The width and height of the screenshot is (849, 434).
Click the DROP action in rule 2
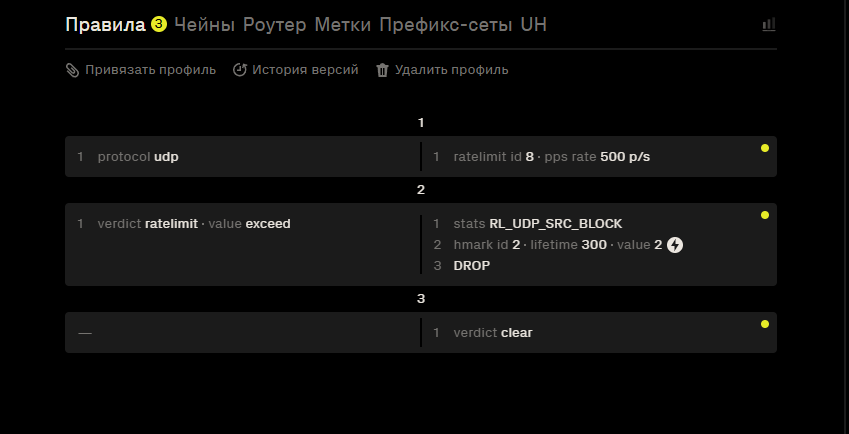click(472, 266)
